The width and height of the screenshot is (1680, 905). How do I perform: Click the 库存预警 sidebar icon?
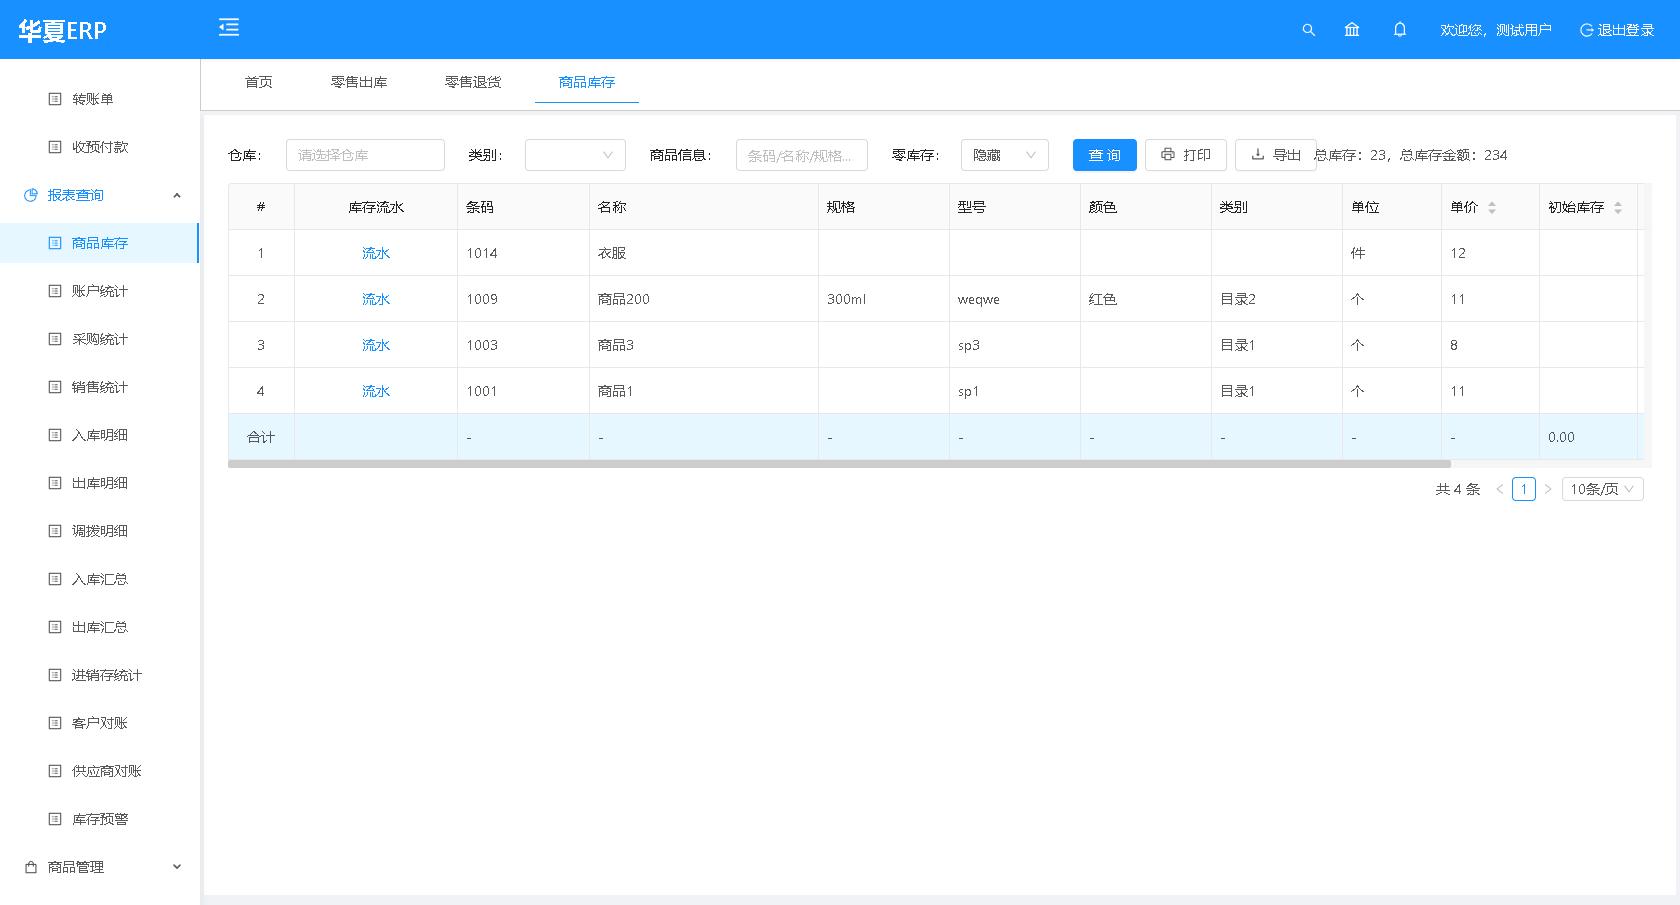point(54,818)
